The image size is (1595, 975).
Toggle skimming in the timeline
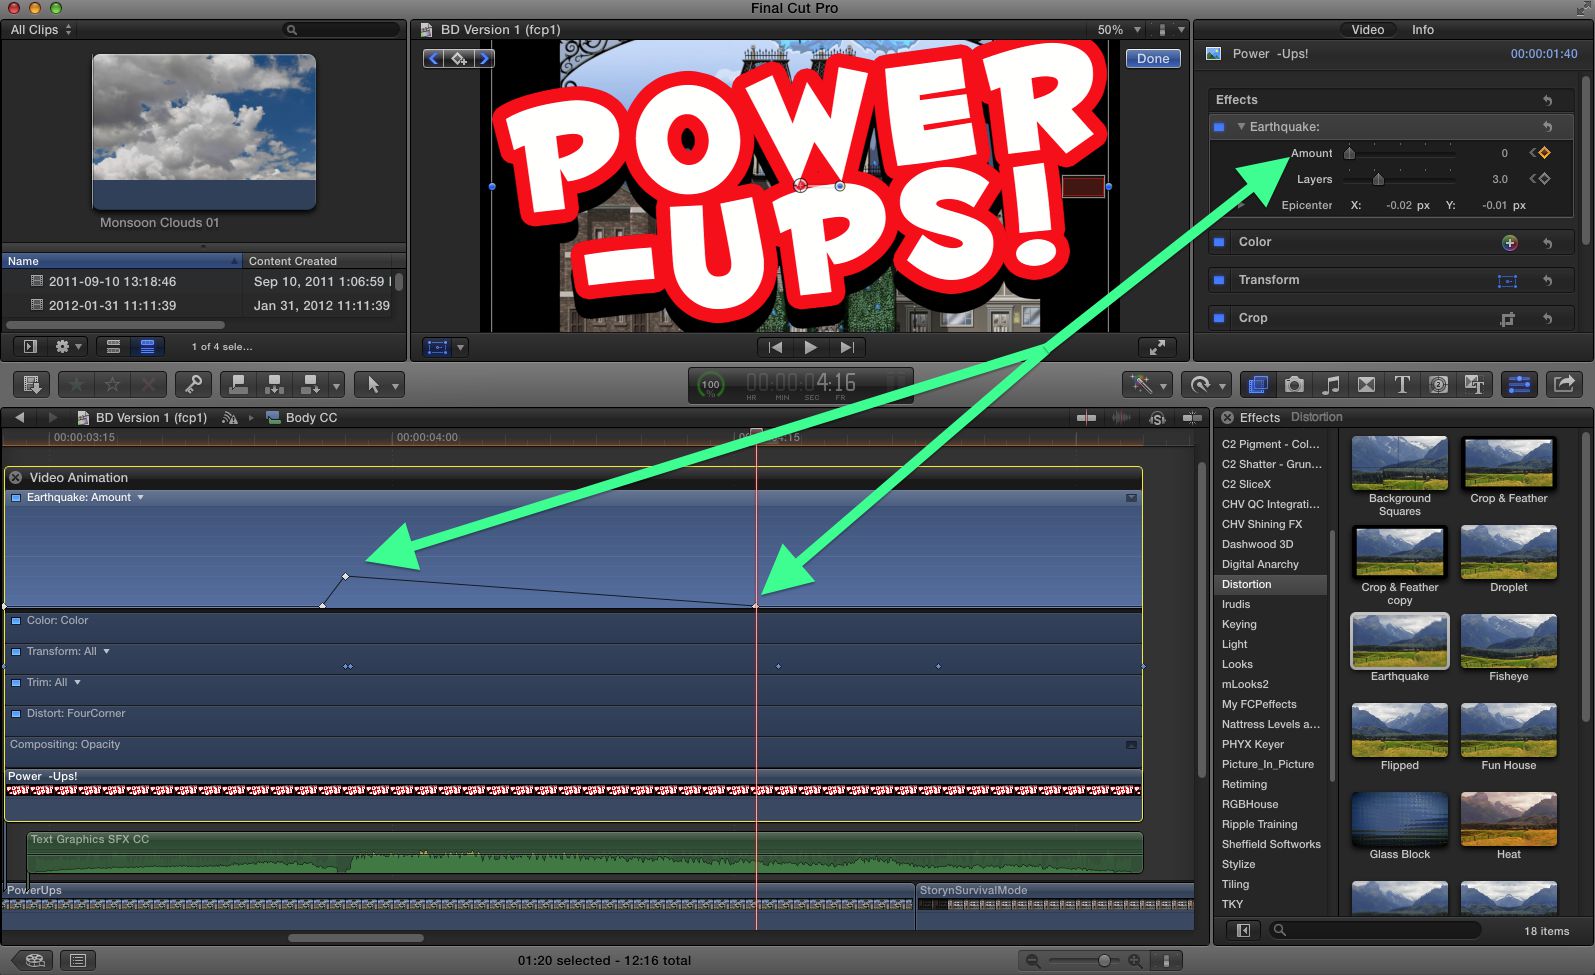[1086, 418]
